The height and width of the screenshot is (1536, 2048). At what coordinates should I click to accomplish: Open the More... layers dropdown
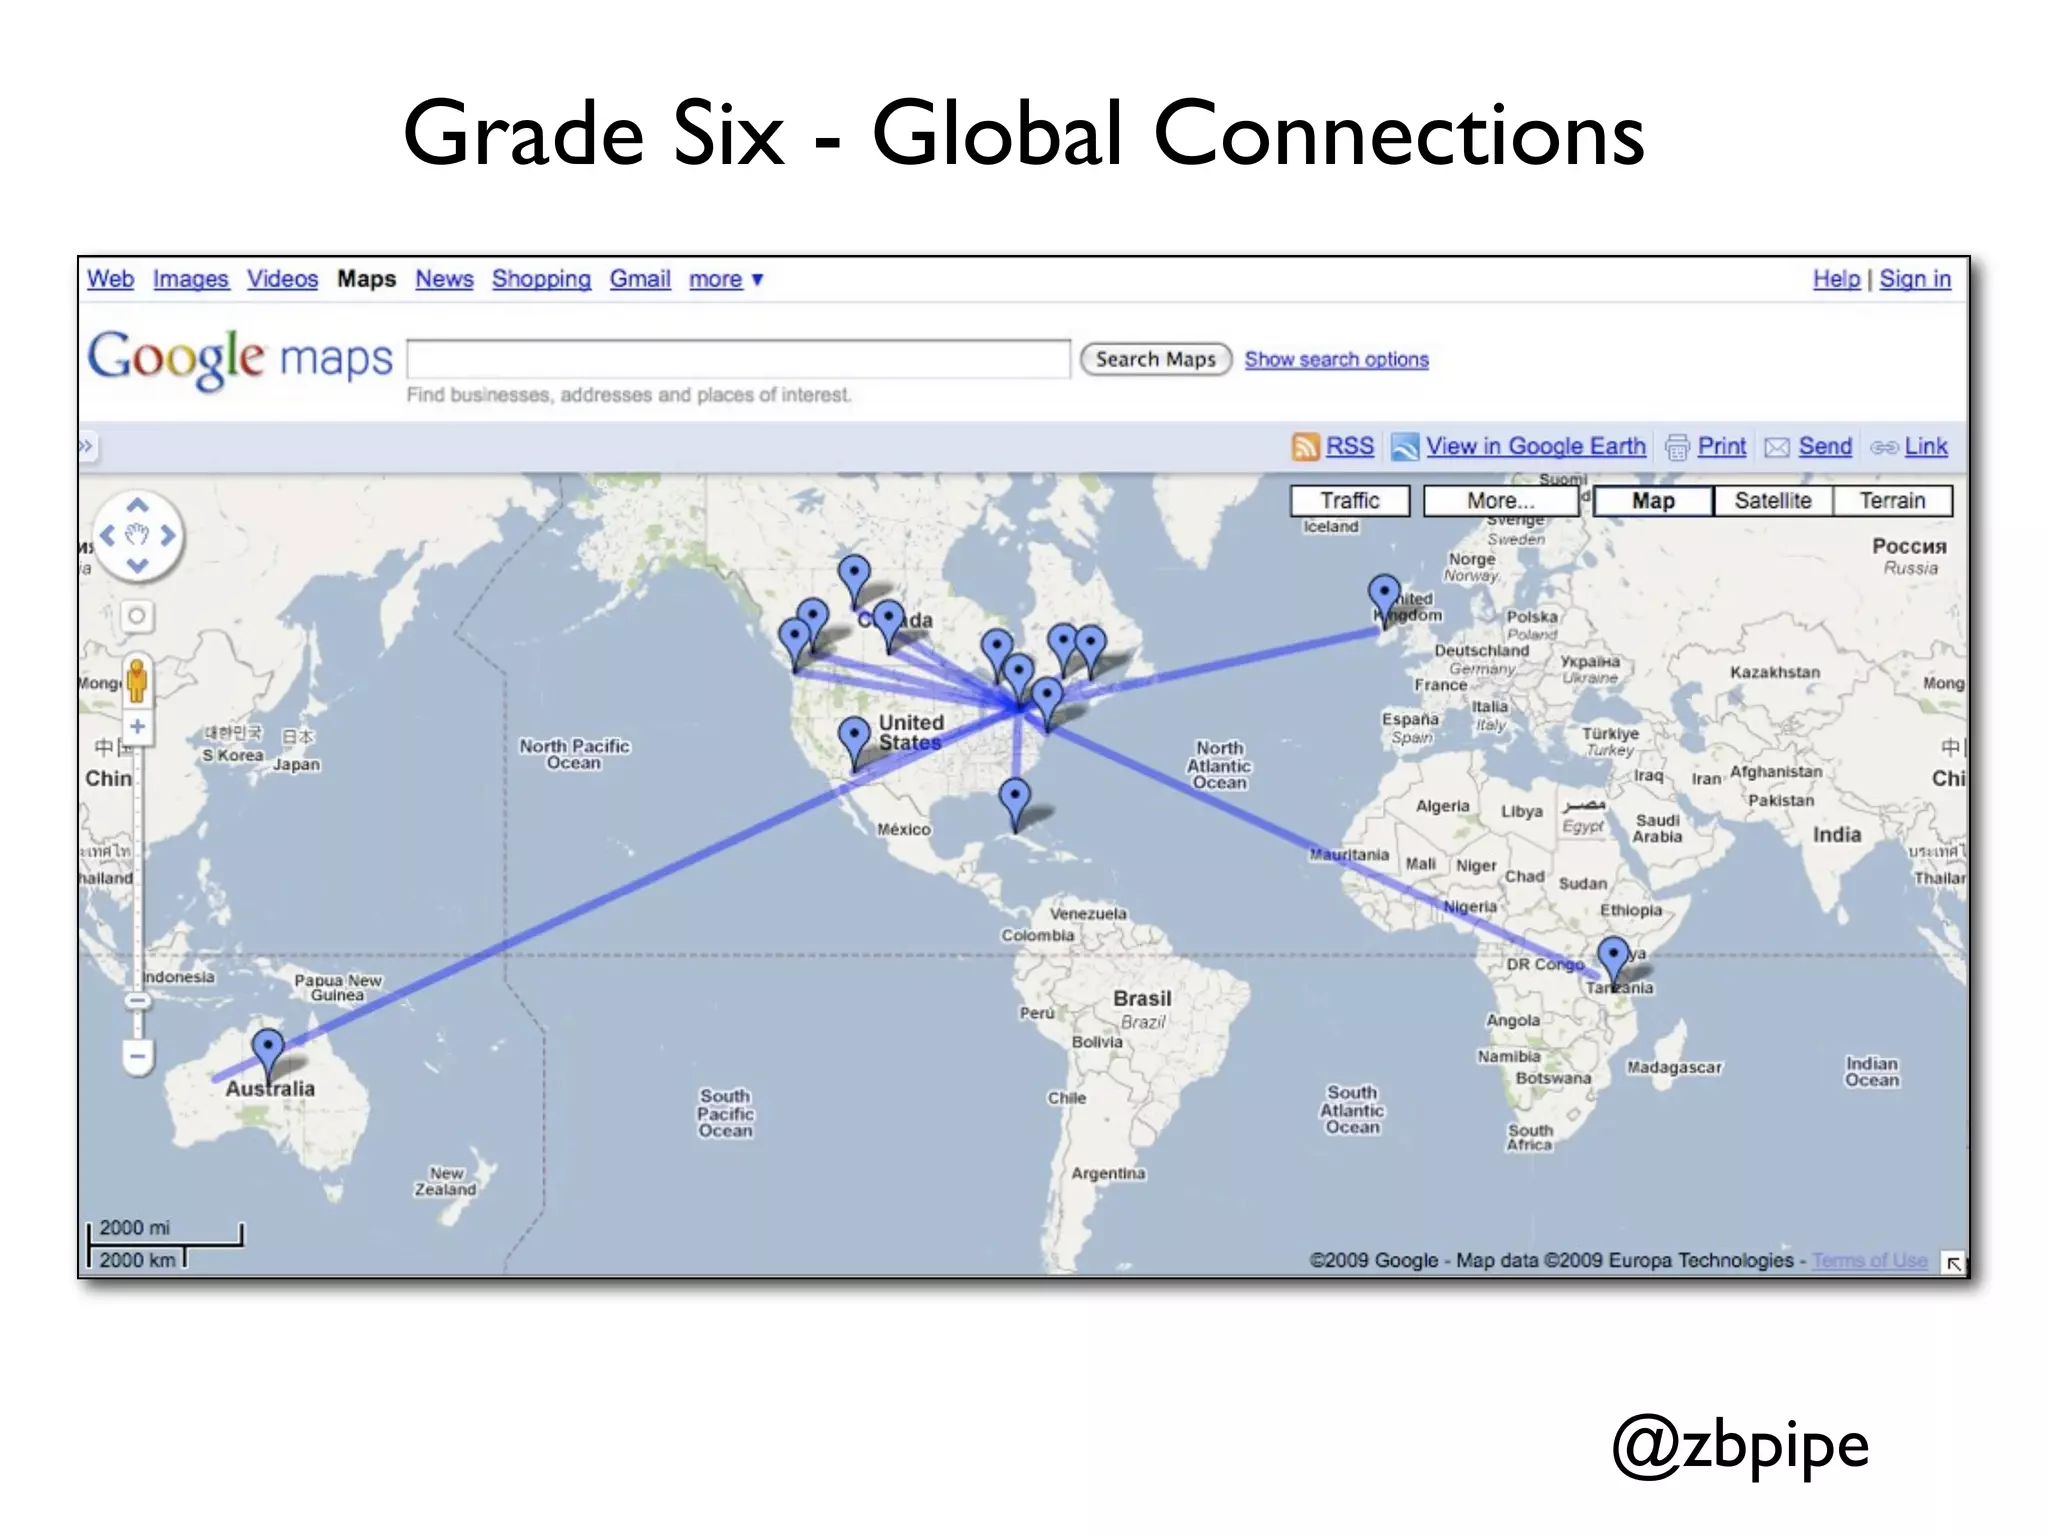click(1500, 501)
